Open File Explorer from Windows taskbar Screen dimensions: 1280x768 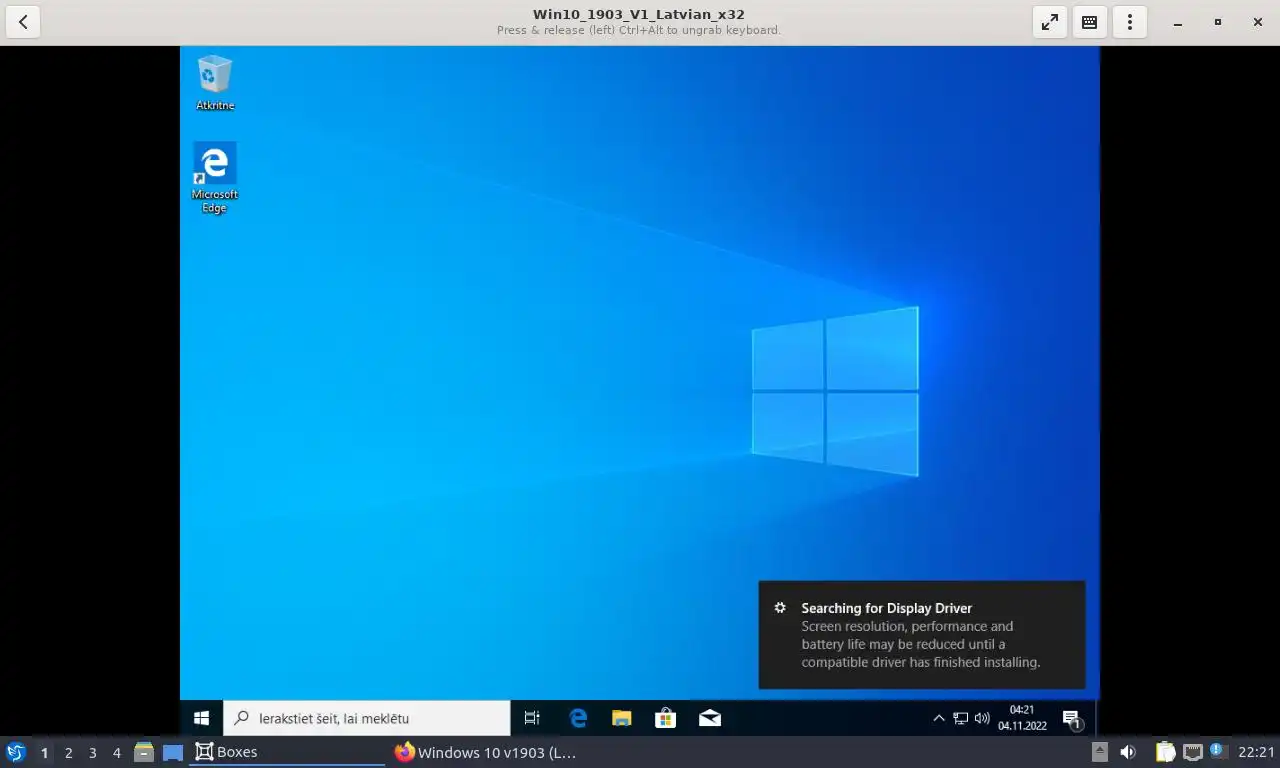point(622,718)
